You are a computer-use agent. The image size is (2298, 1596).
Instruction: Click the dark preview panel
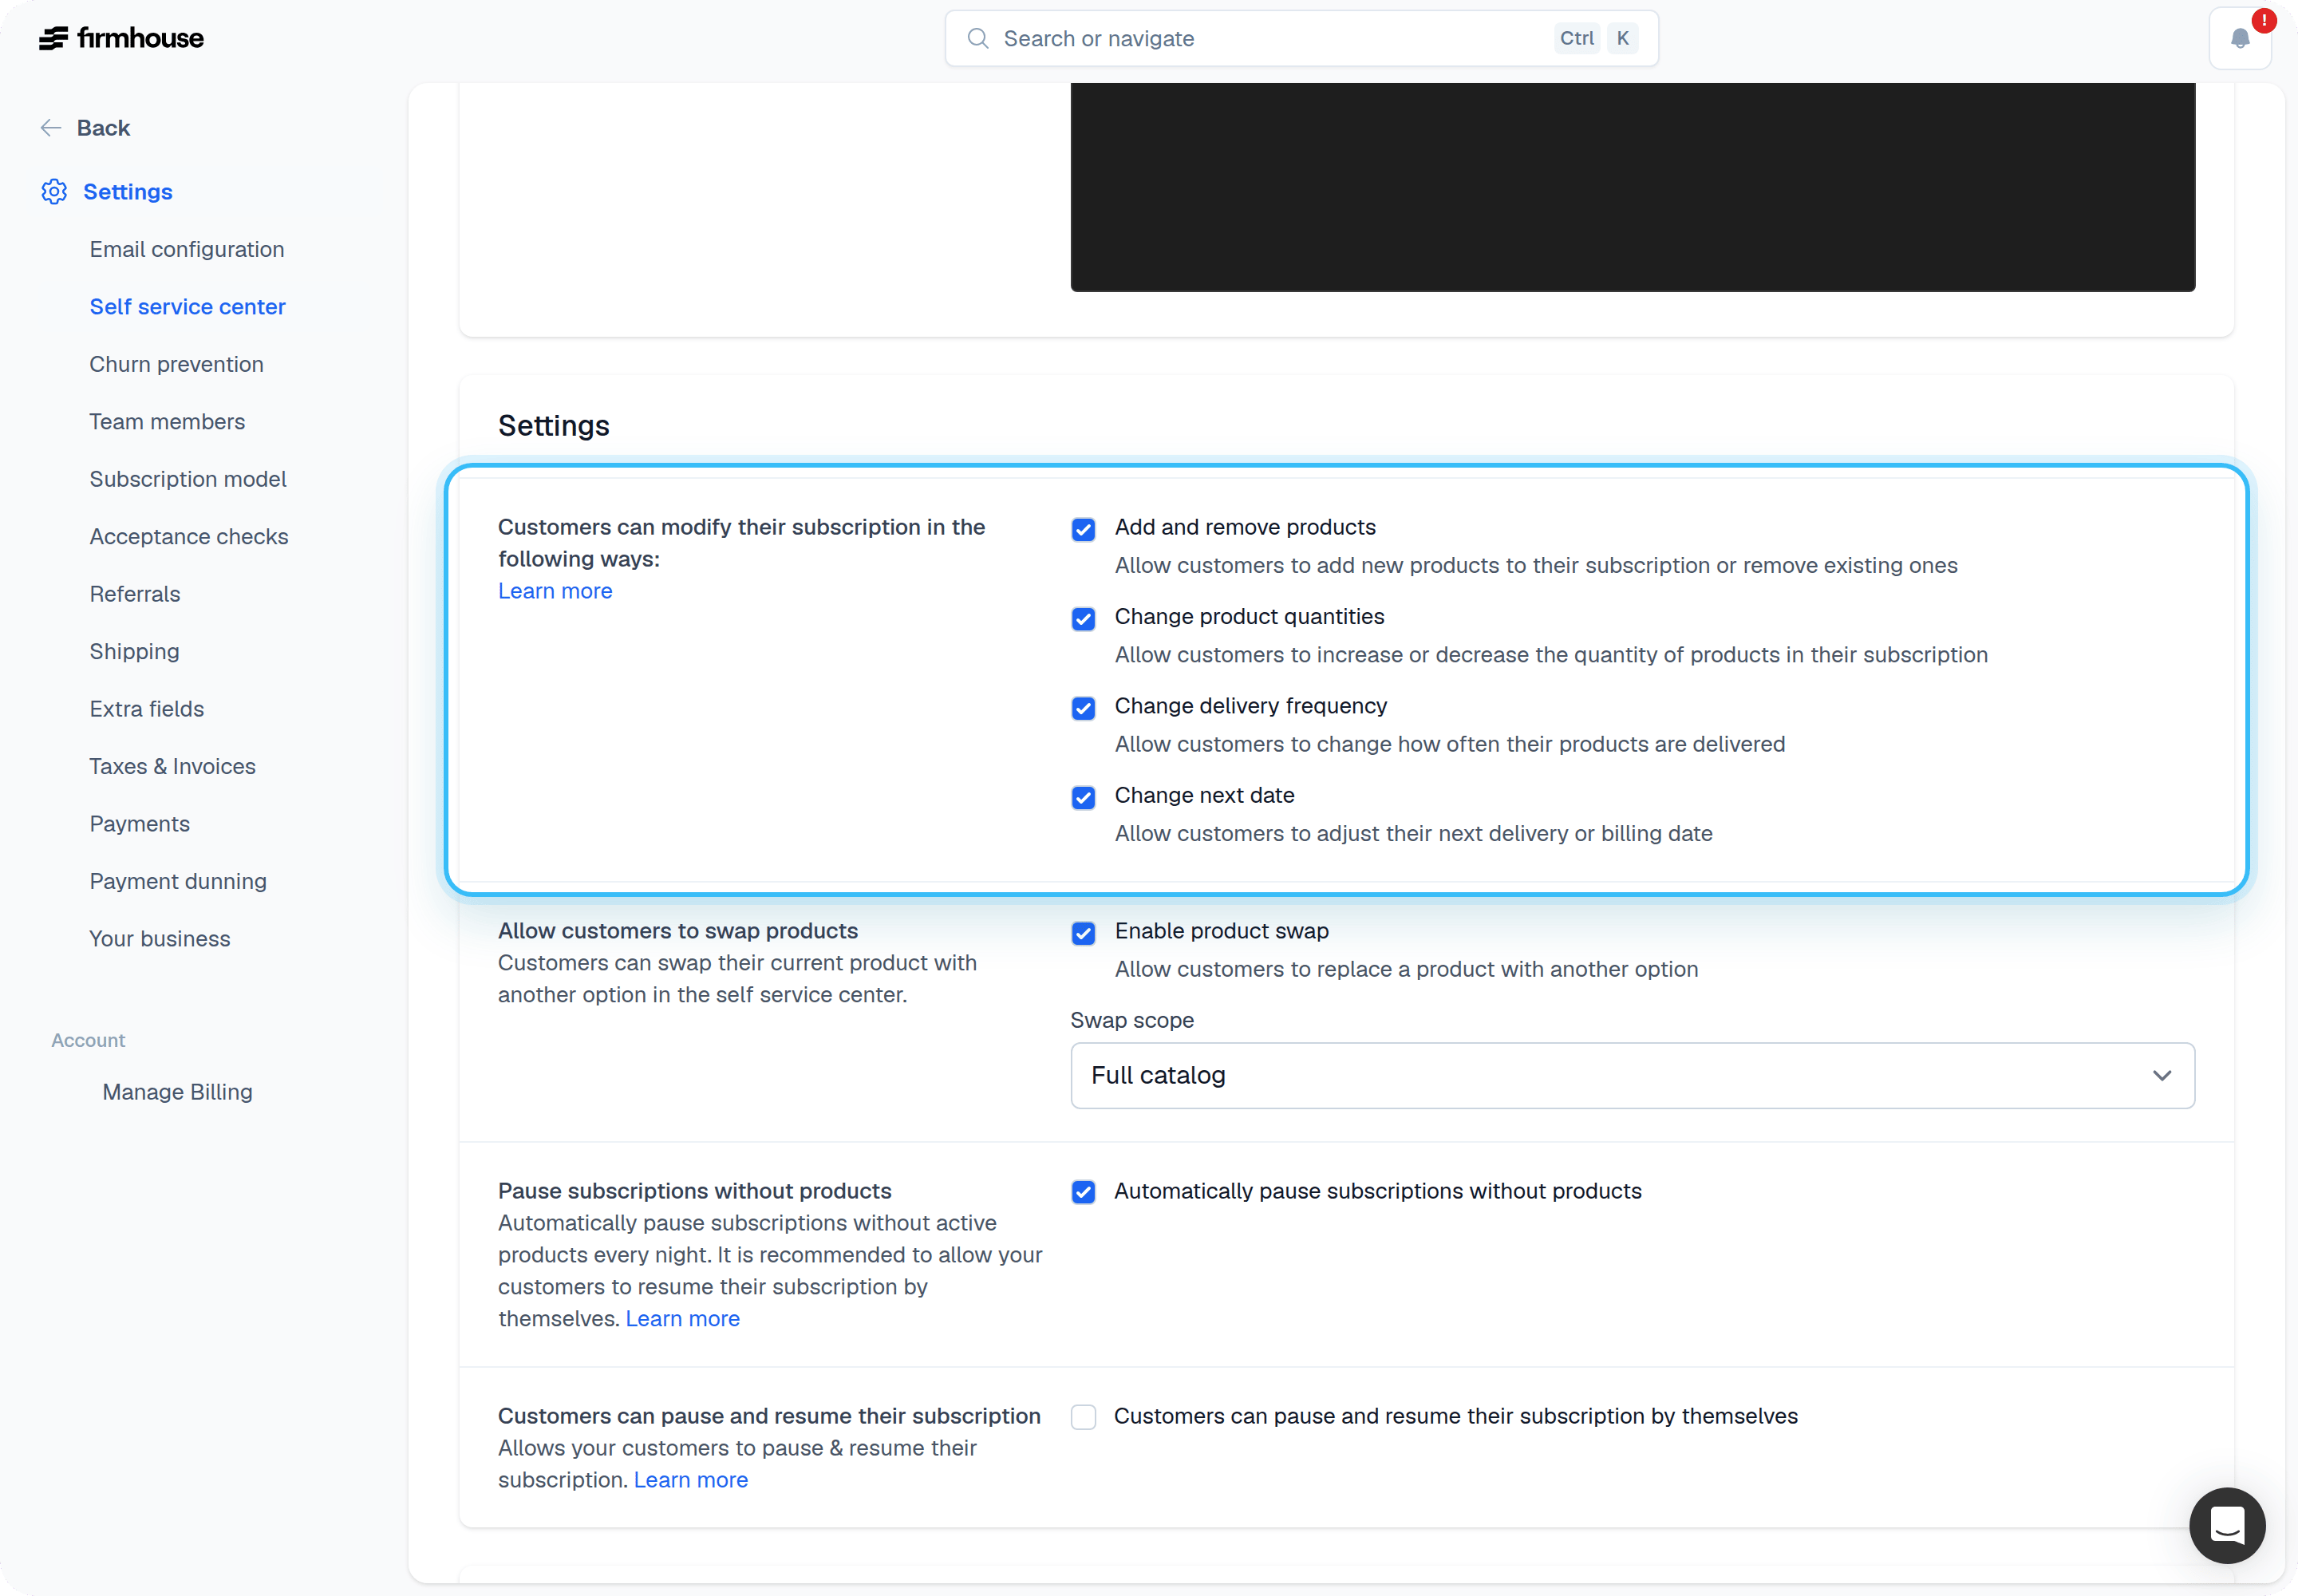point(1632,187)
